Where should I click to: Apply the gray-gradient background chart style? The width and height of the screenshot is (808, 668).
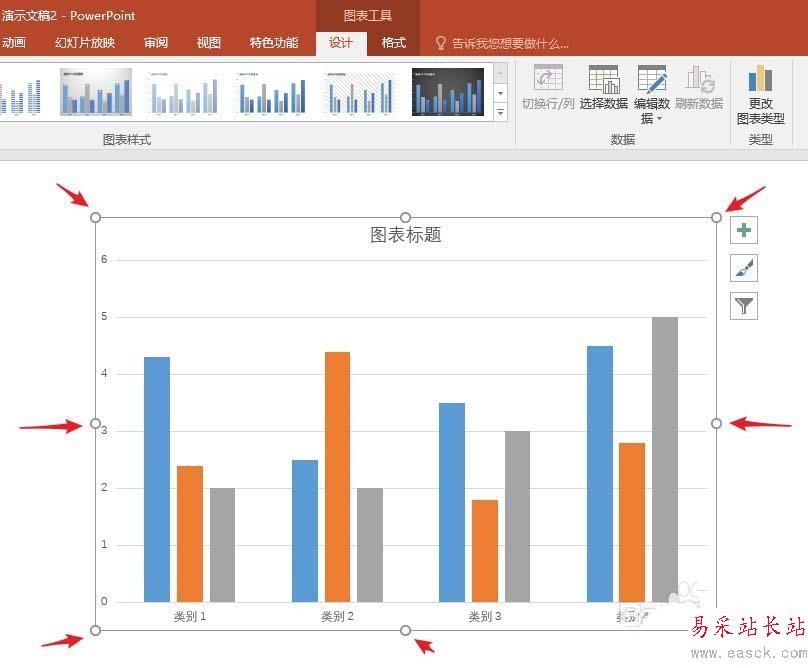pyautogui.click(x=96, y=92)
